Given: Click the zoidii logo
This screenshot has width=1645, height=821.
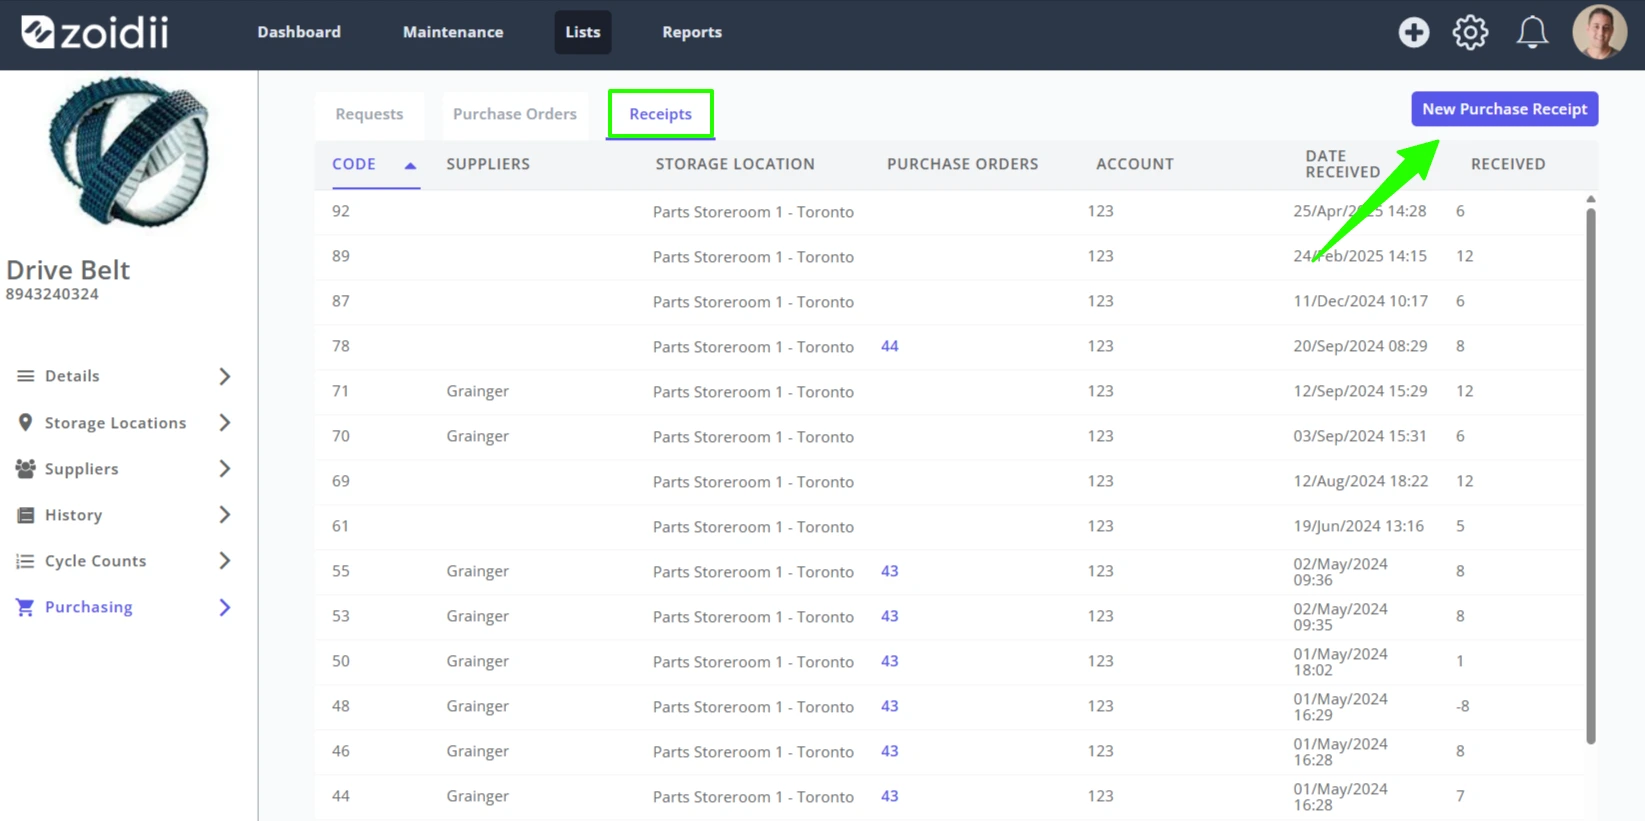Looking at the screenshot, I should [95, 32].
